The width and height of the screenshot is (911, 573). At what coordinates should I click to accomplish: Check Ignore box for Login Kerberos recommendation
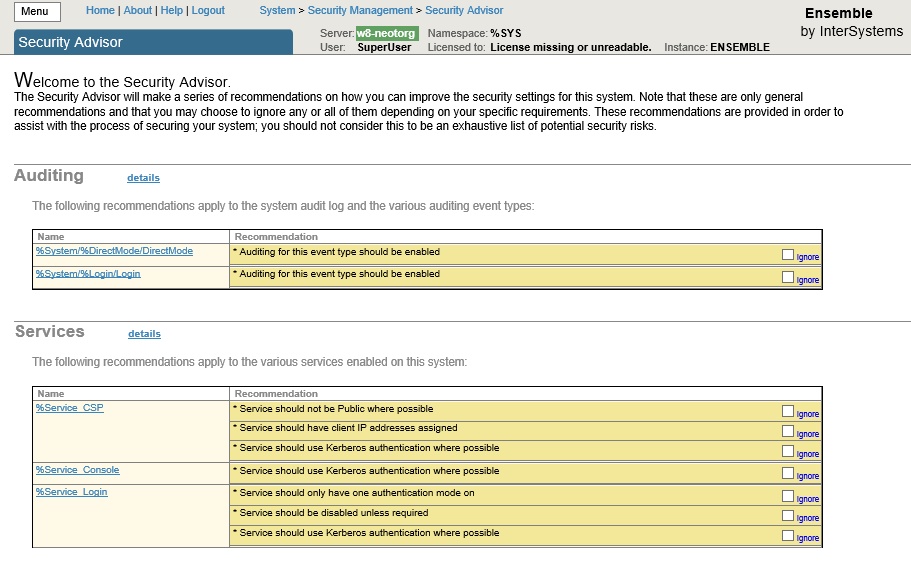tap(788, 535)
